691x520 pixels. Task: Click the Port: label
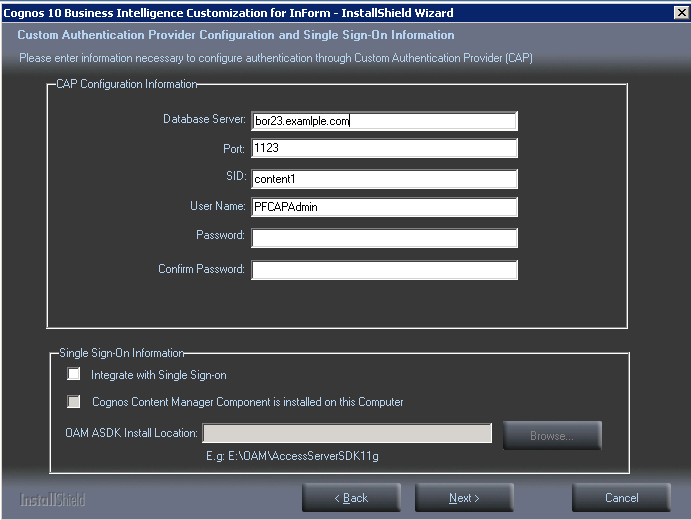point(234,149)
